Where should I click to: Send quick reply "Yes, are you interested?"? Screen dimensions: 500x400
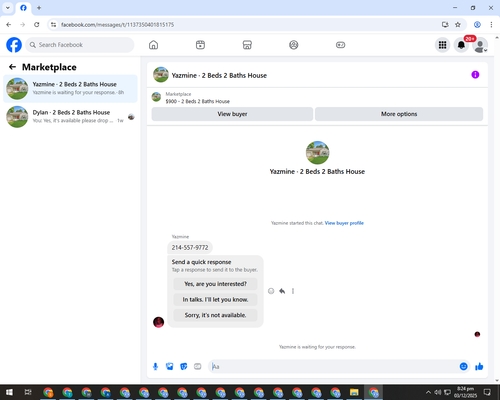(215, 284)
